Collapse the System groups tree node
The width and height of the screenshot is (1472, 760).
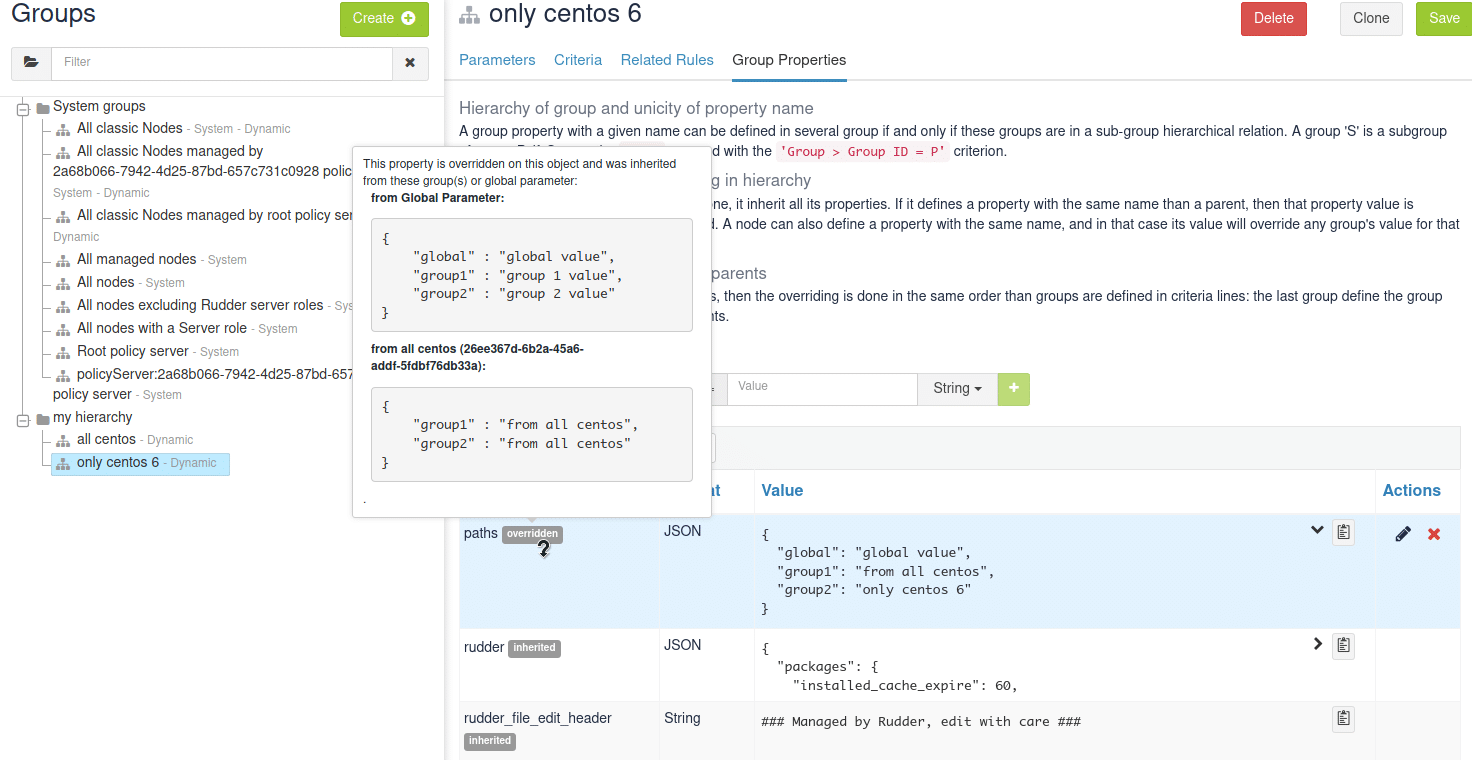(x=23, y=108)
